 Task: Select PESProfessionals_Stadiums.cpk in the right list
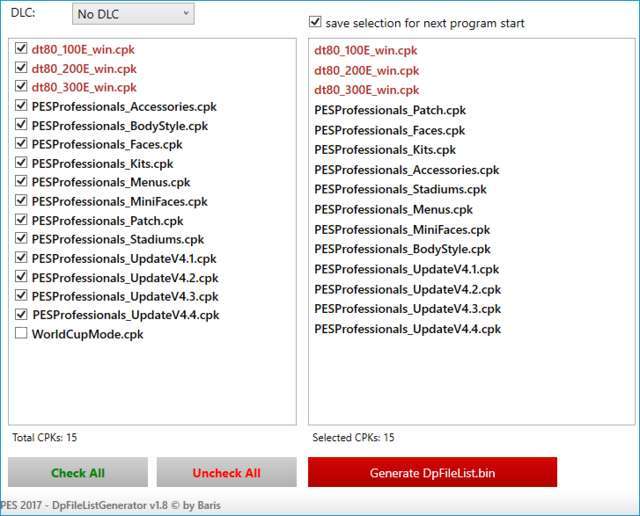coord(400,189)
